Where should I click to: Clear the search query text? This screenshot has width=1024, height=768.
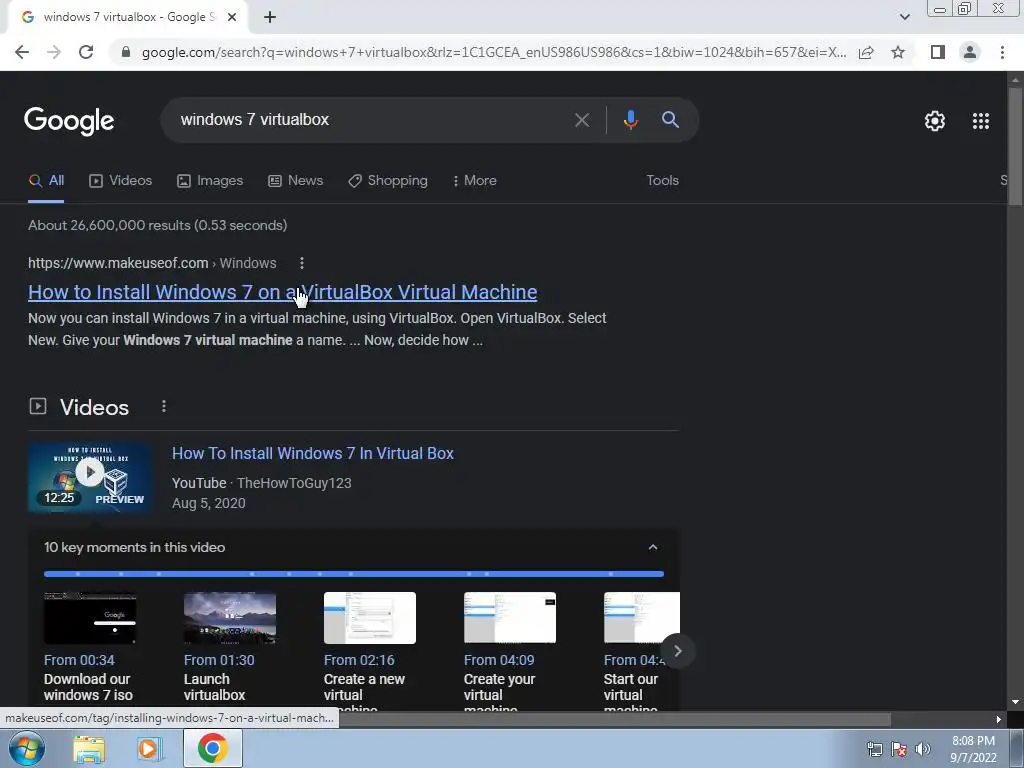point(581,120)
